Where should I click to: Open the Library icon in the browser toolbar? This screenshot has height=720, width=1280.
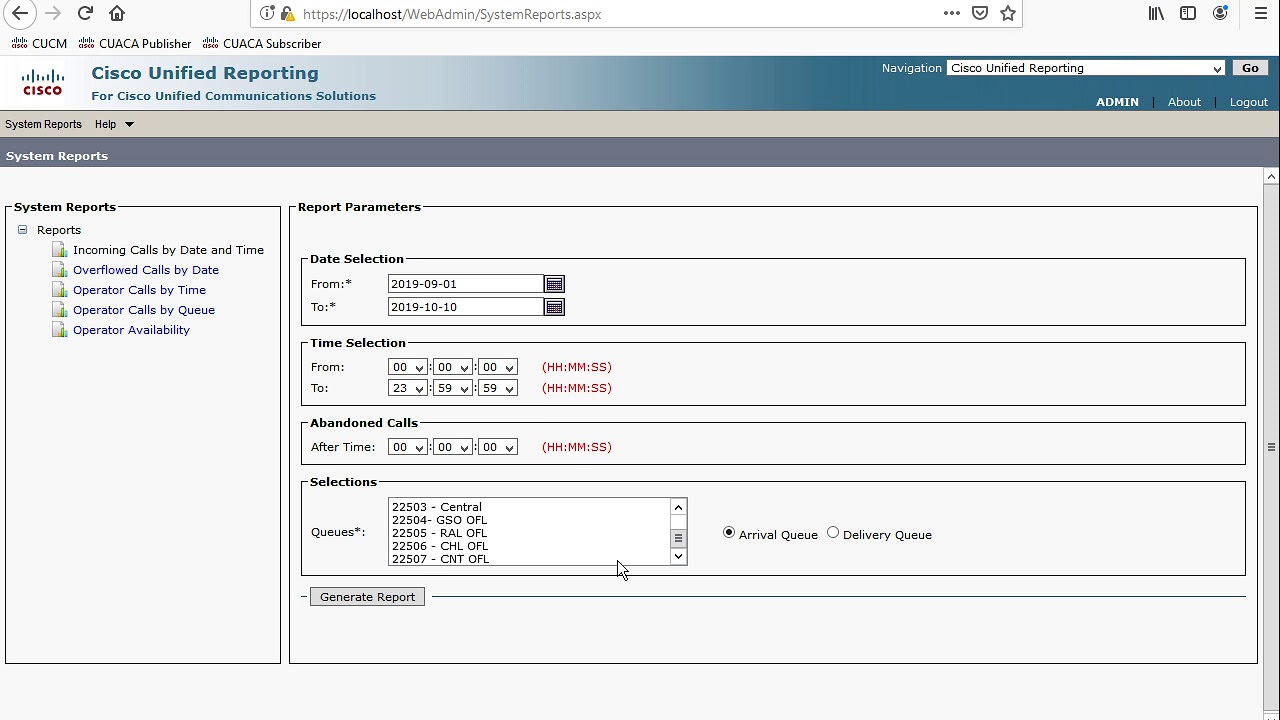click(x=1156, y=13)
